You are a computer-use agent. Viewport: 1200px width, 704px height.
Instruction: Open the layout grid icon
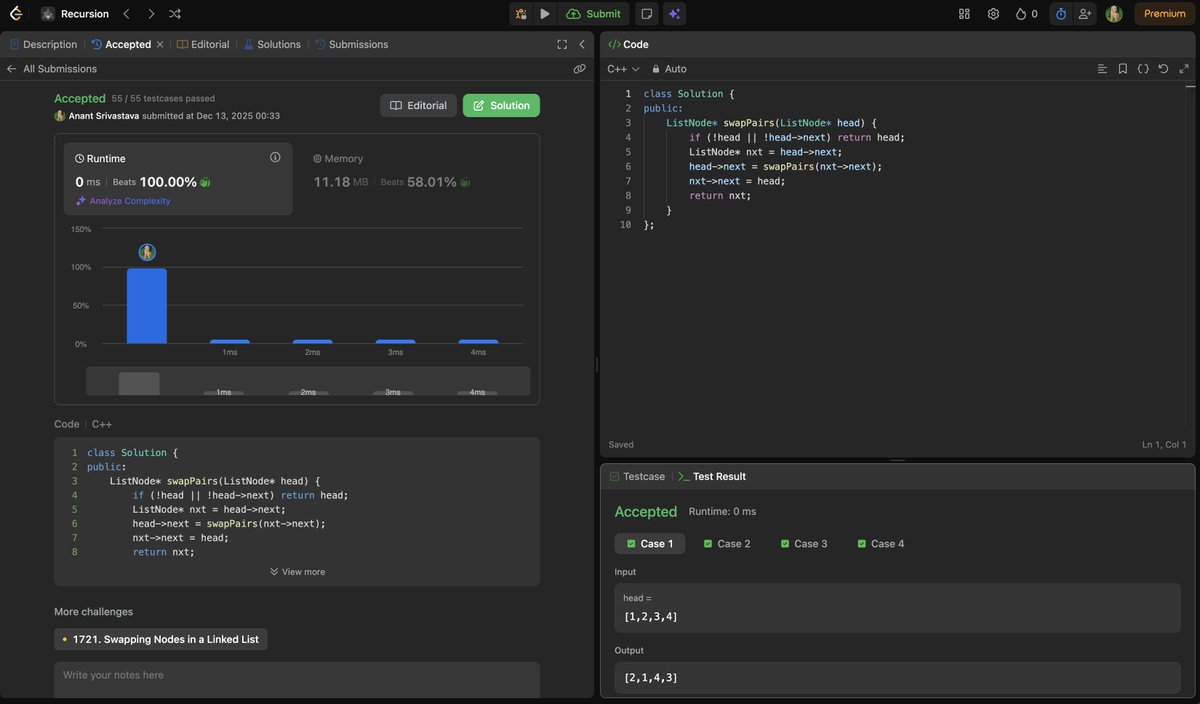pos(964,14)
